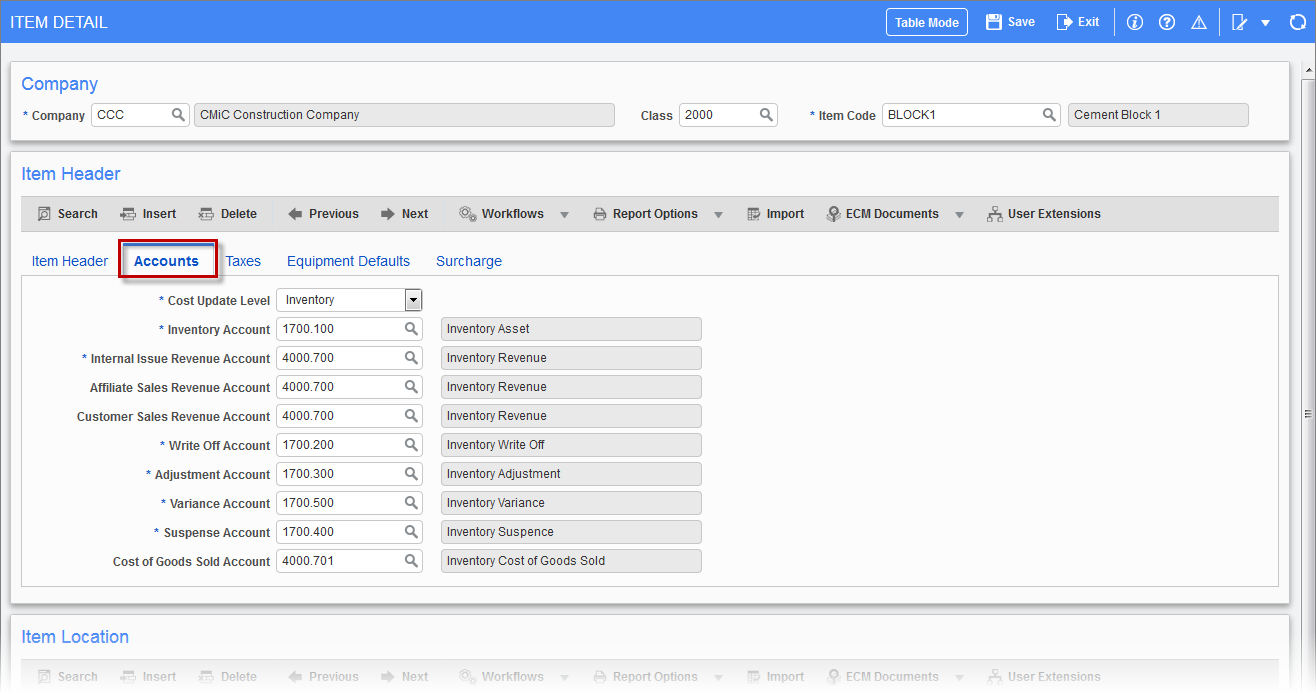Click the refresh icon at top right
The width and height of the screenshot is (1316, 694).
tap(1297, 22)
